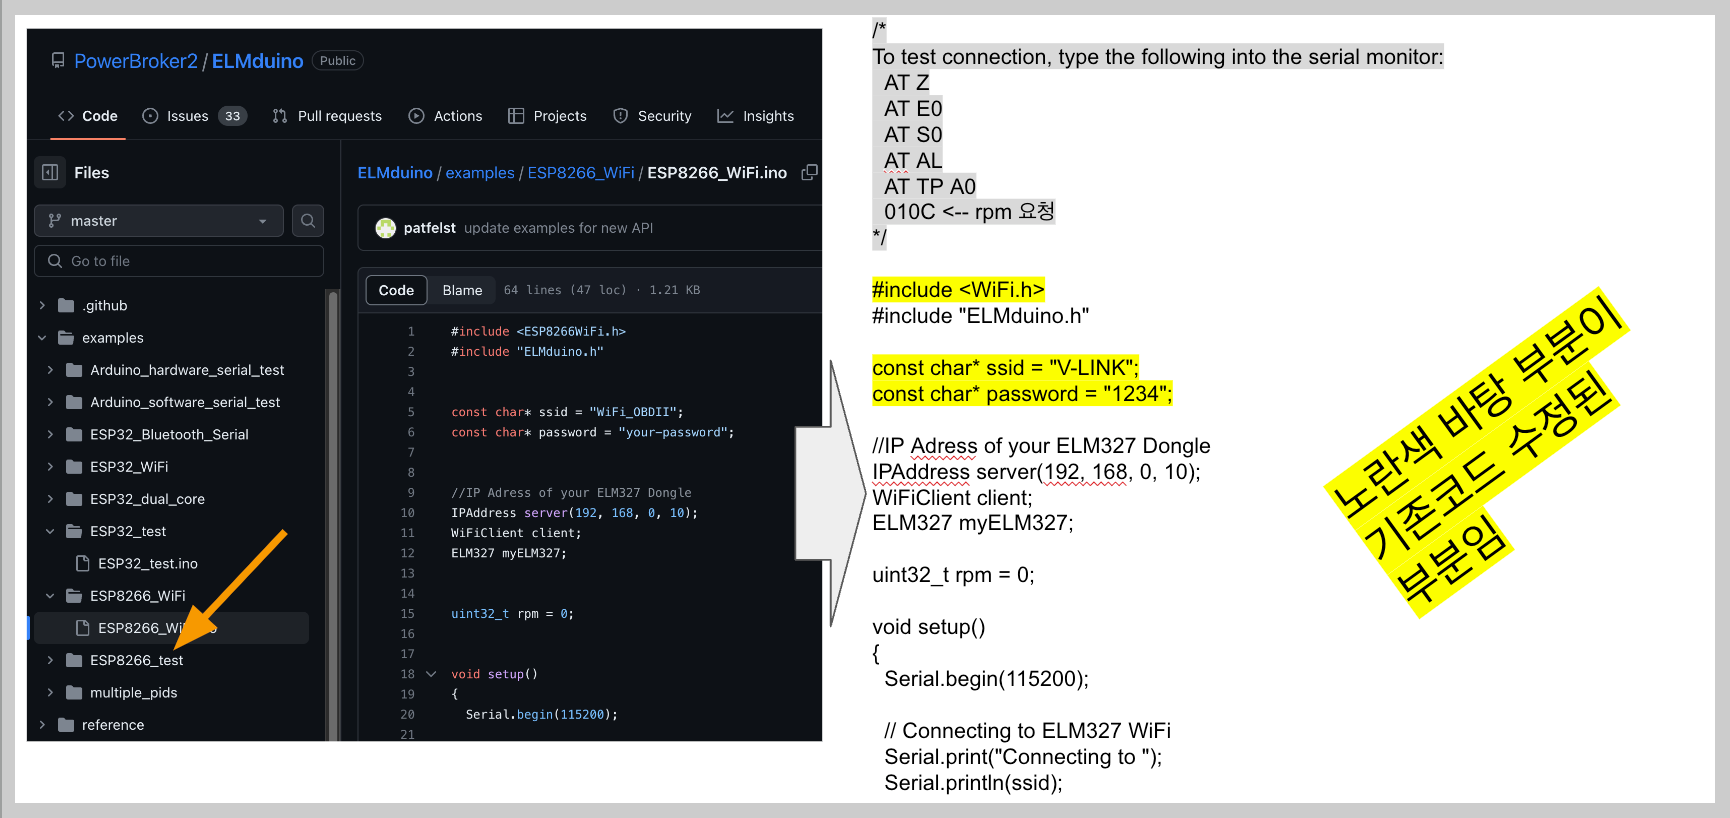Open the Issues tab
1730x818 pixels.
tap(195, 116)
